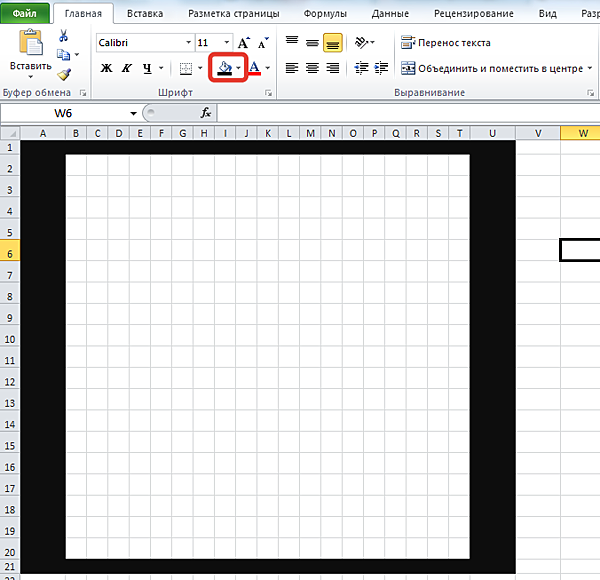Switch to the Разметка страницы tab
Viewport: 600px width, 580px height.
234,14
